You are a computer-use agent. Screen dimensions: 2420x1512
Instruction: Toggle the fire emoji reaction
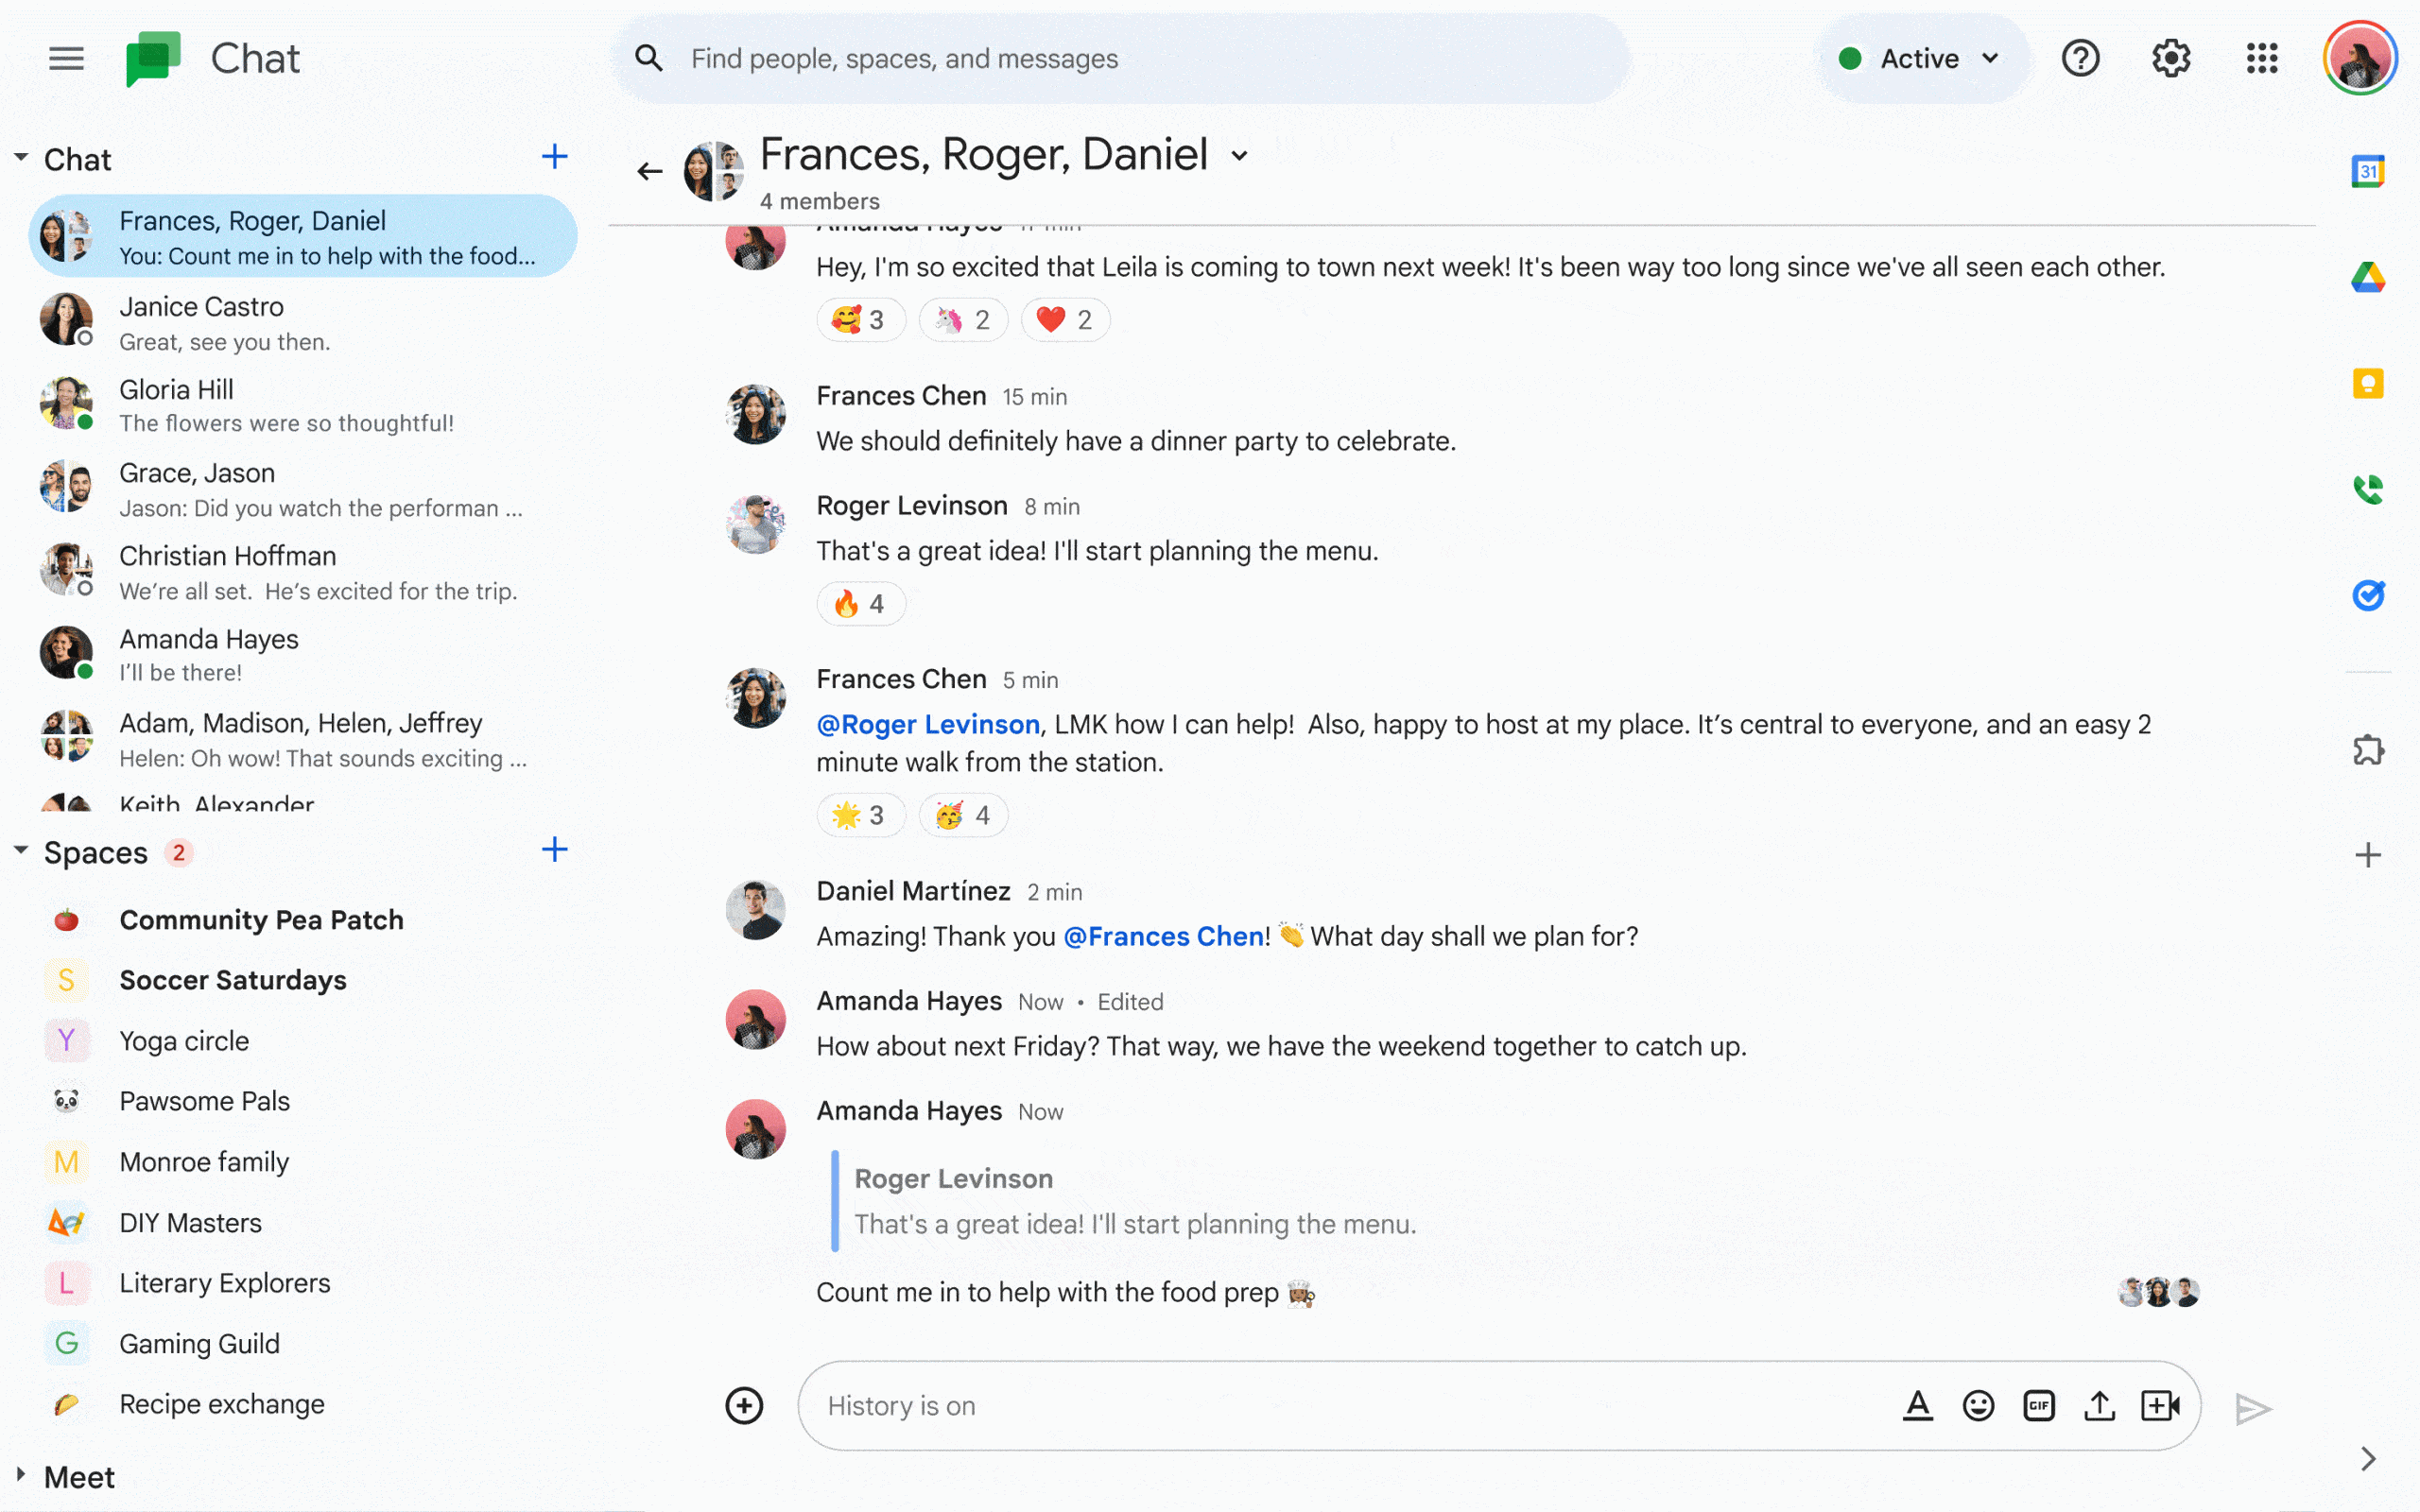[x=860, y=604]
